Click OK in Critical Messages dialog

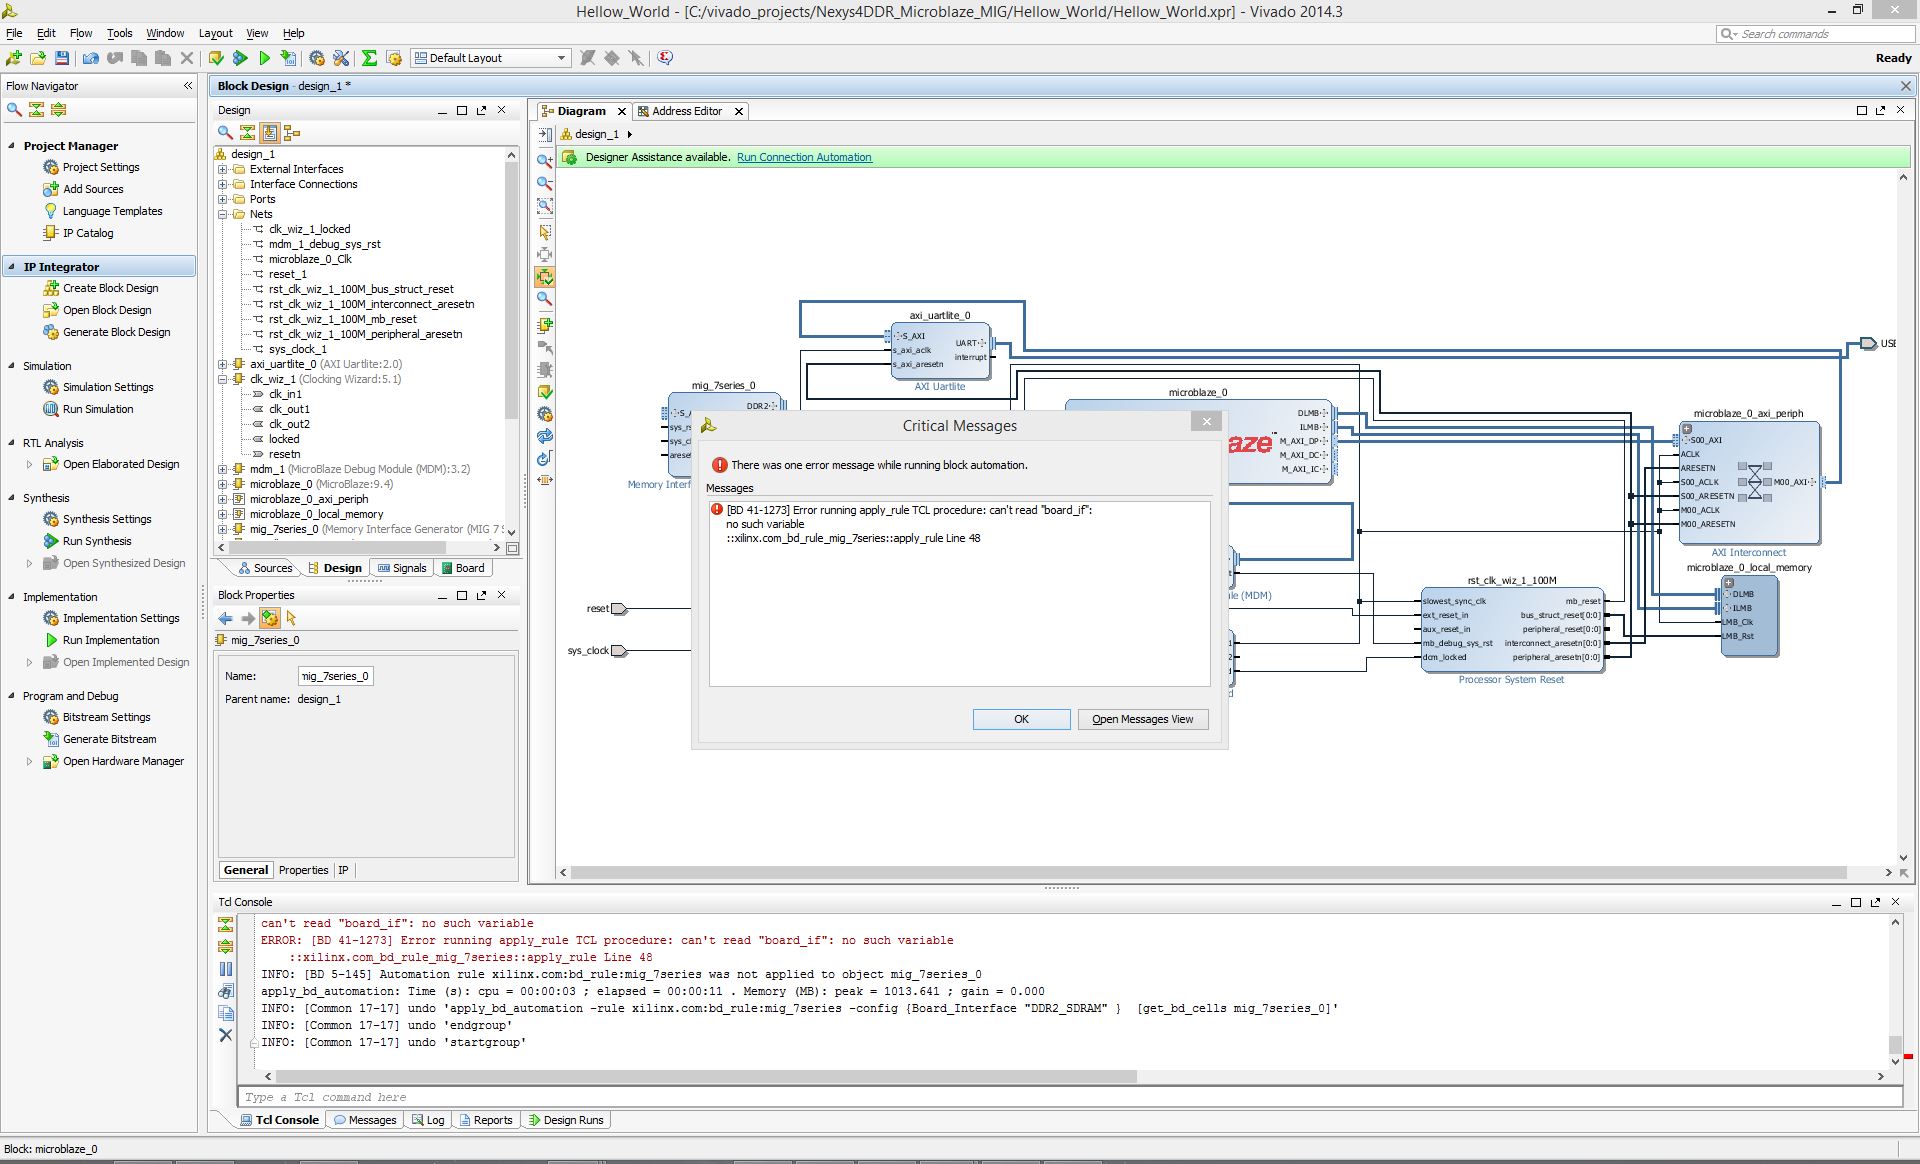1021,719
